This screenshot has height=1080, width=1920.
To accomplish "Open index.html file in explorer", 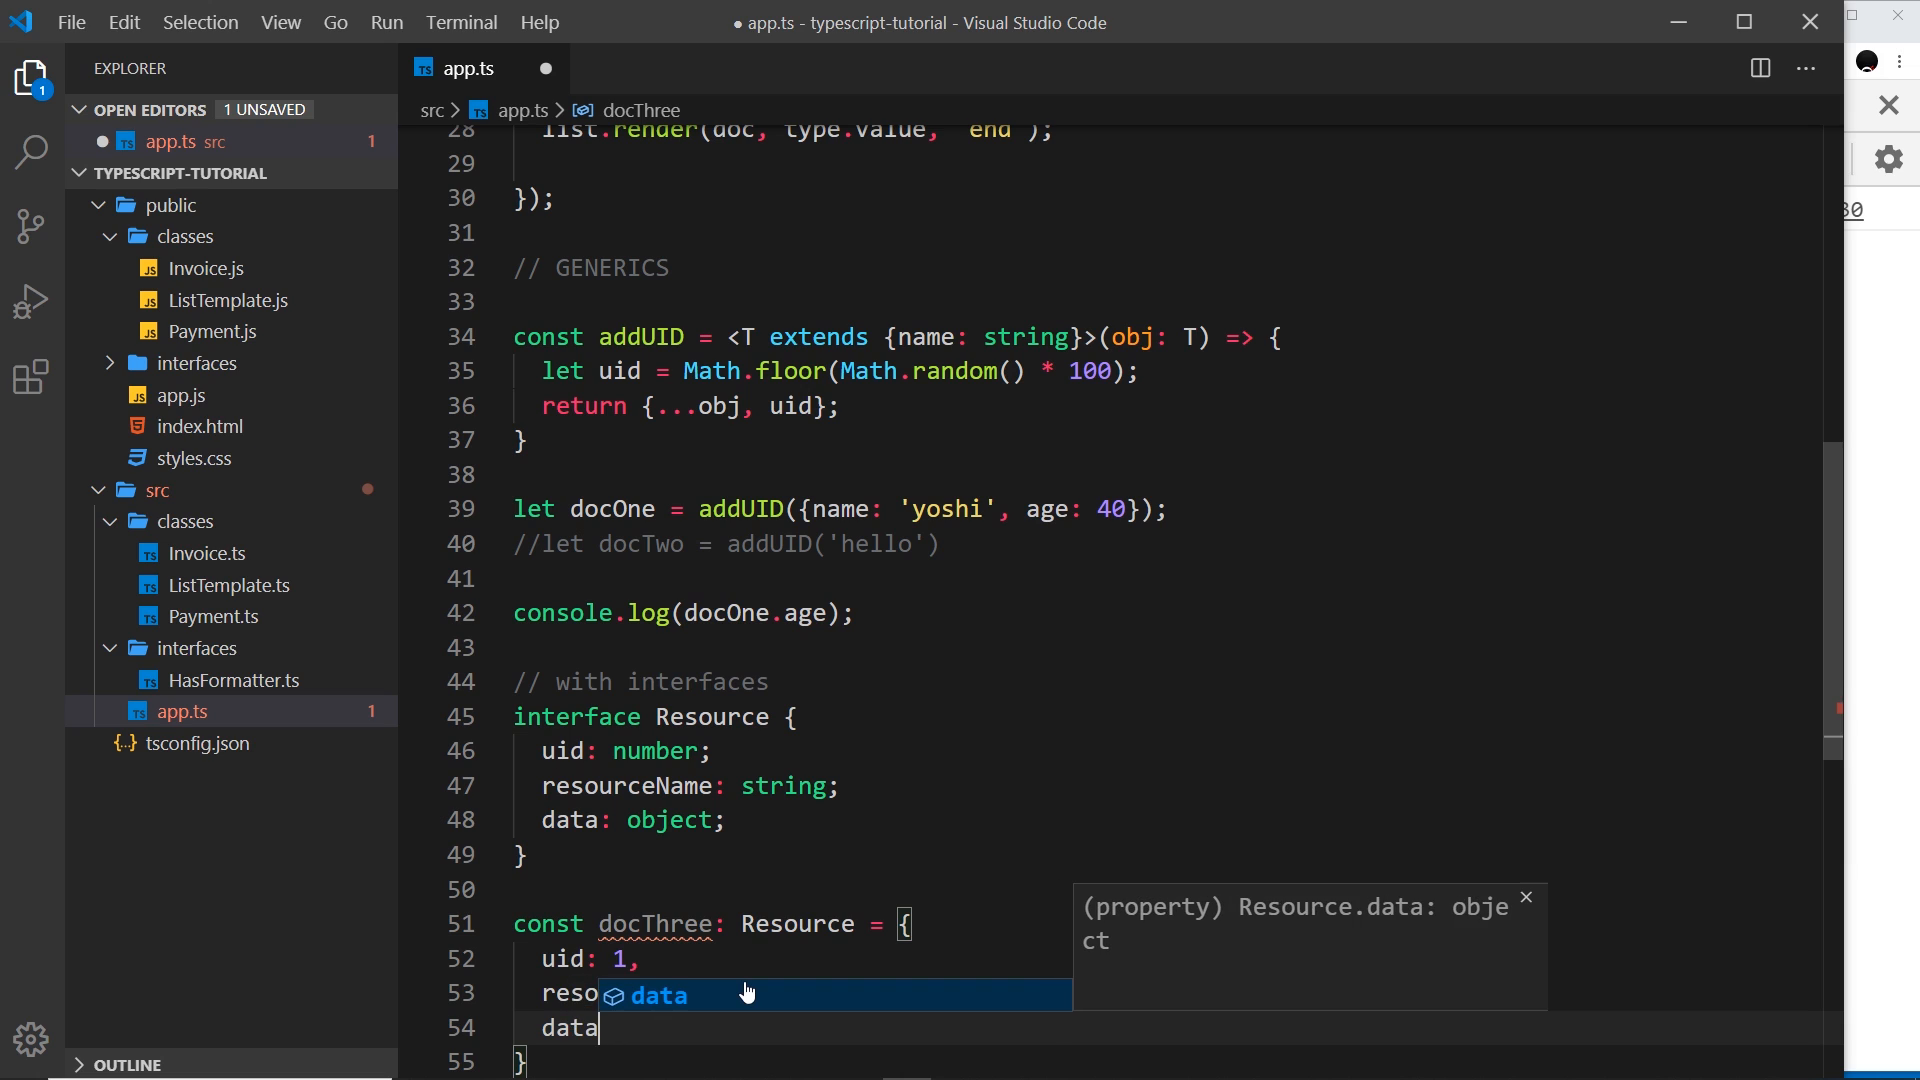I will coord(200,426).
